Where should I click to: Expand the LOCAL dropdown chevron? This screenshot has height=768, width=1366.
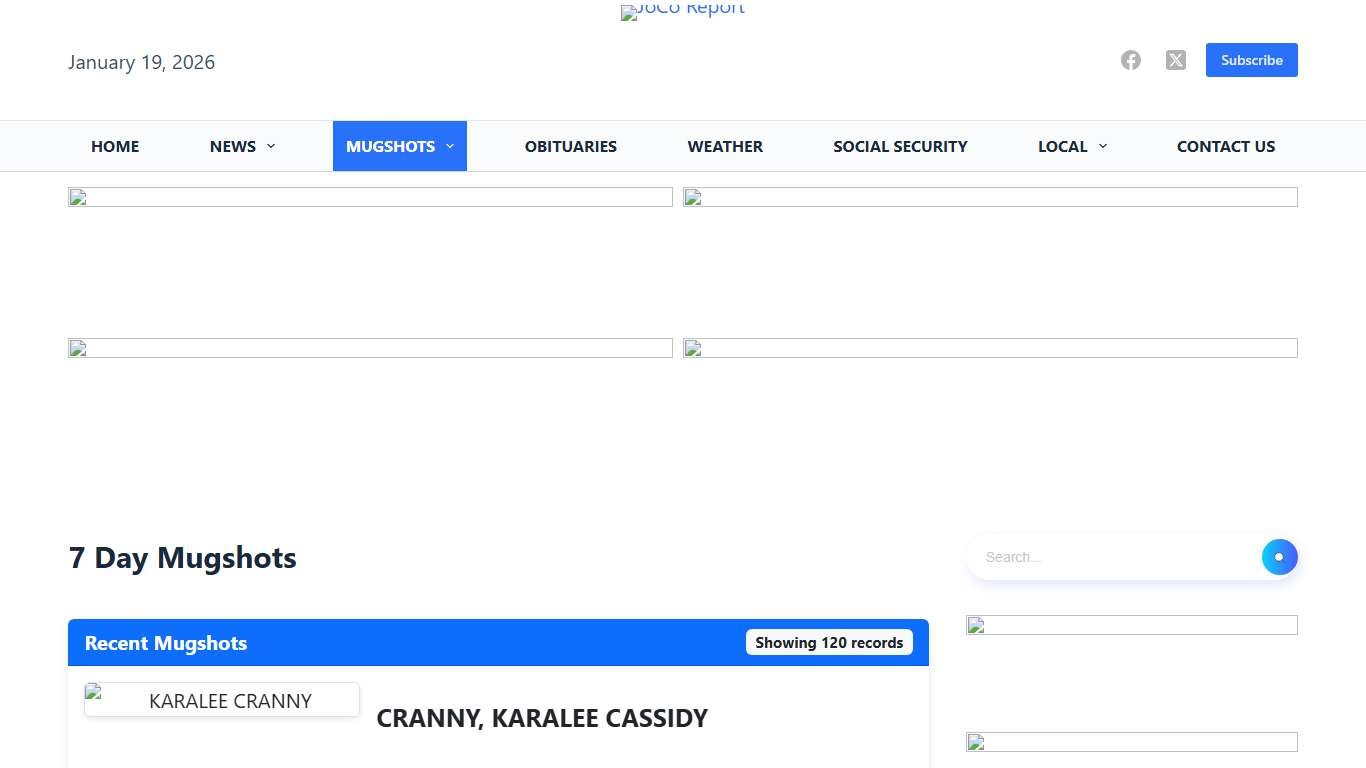tap(1103, 146)
